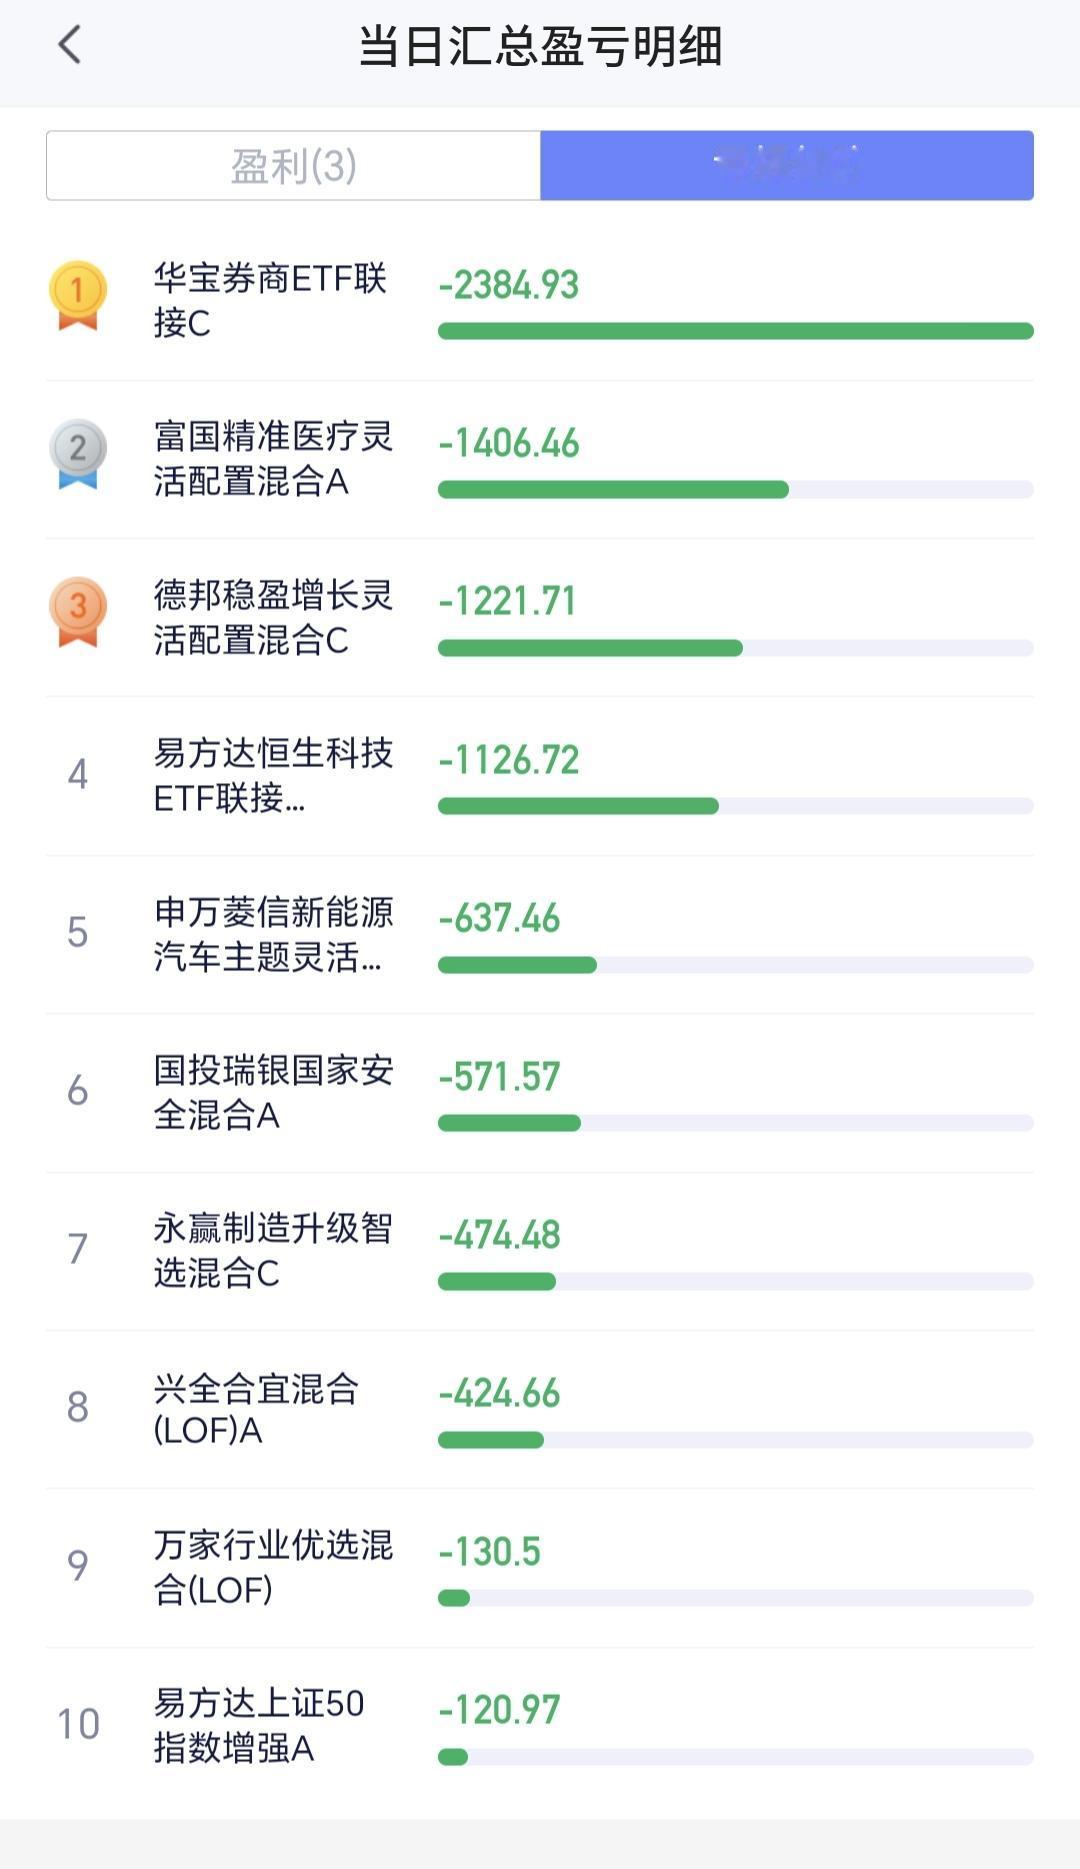Open 国投瑞银国家安全混合A fund
Image resolution: width=1080 pixels, height=1869 pixels.
540,1092
